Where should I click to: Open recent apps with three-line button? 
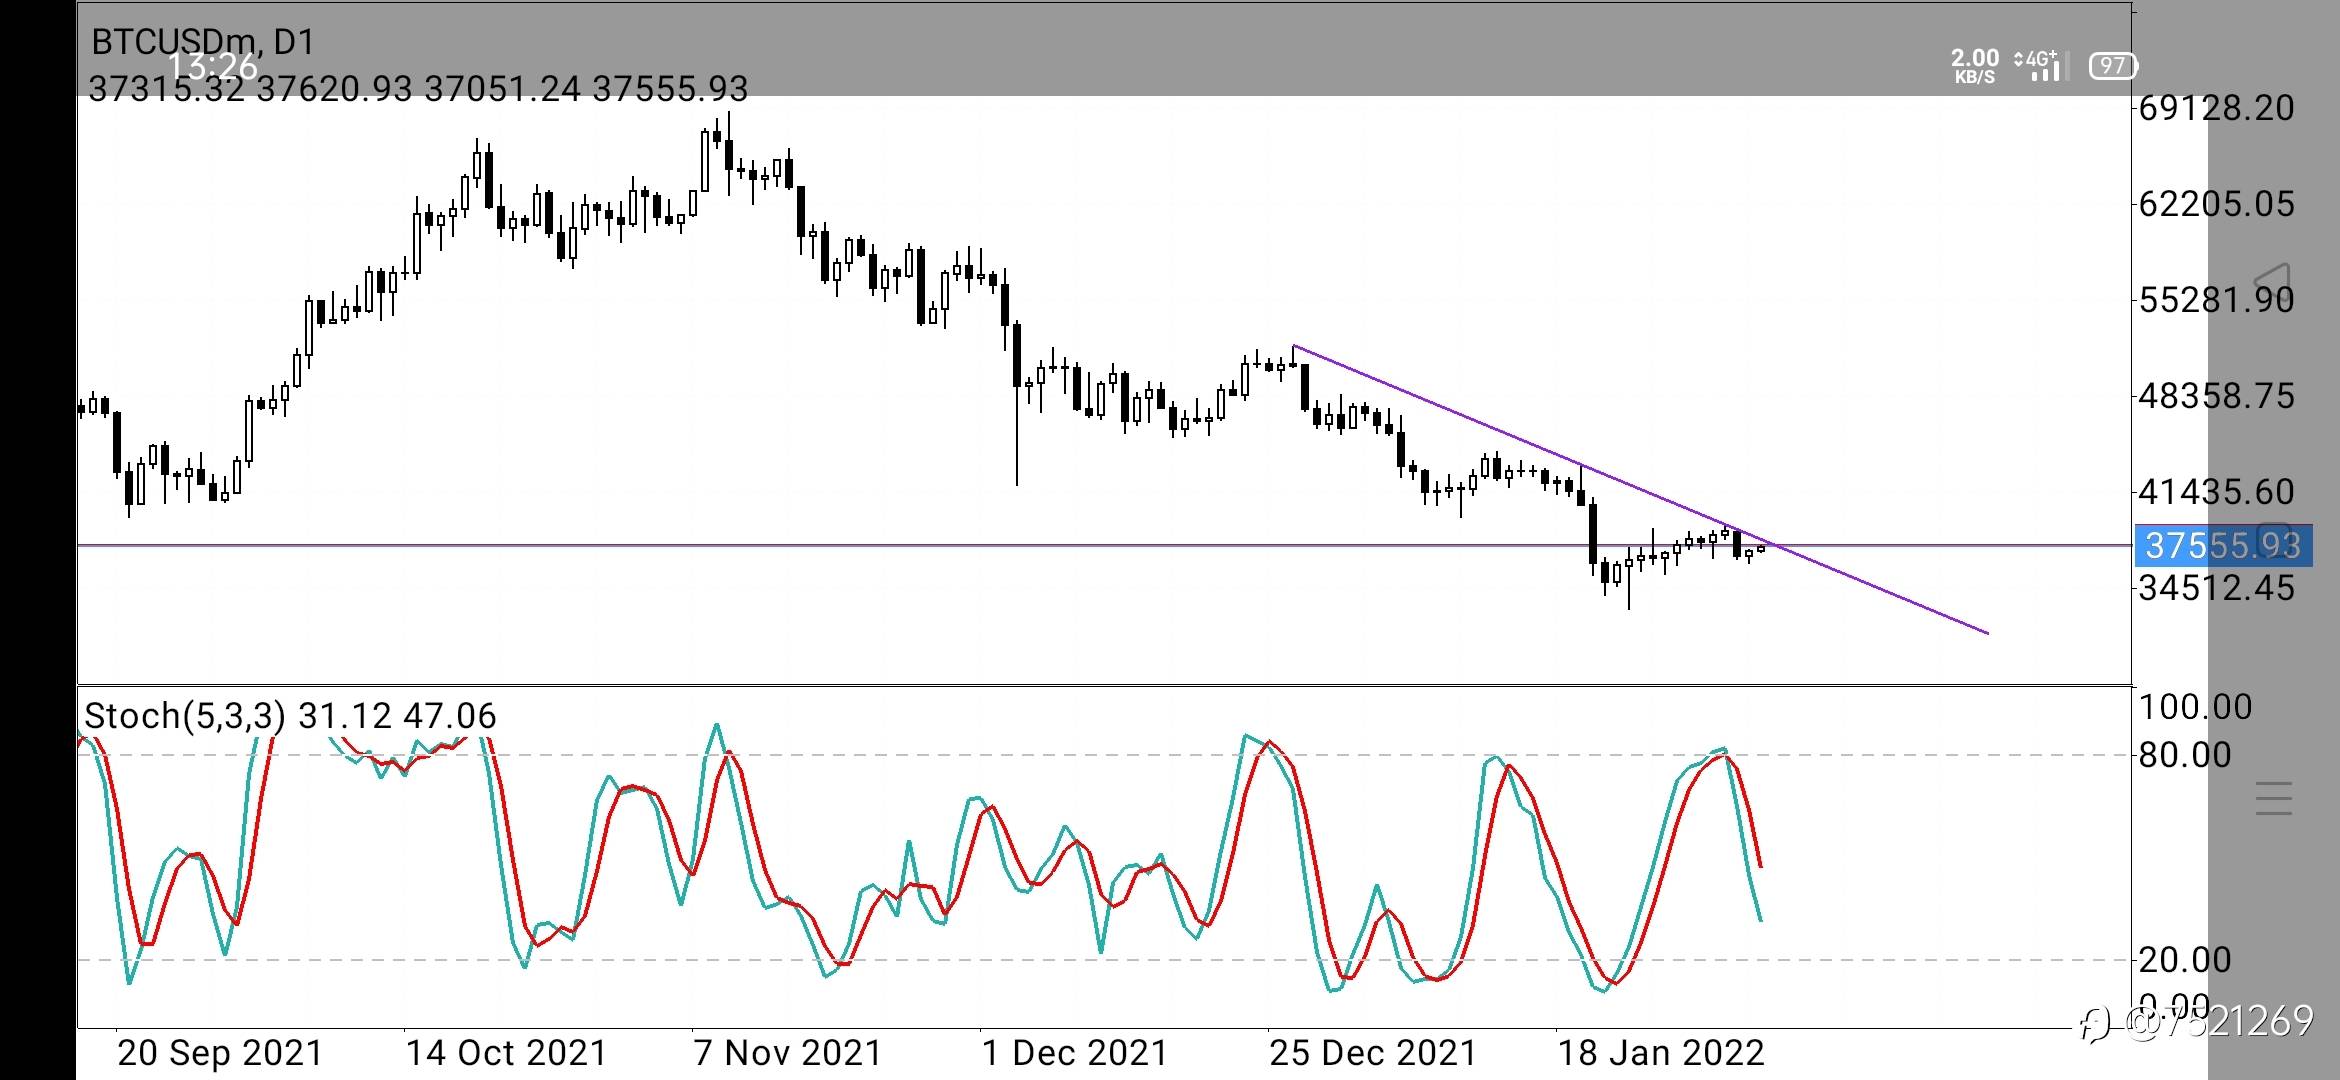(2273, 799)
